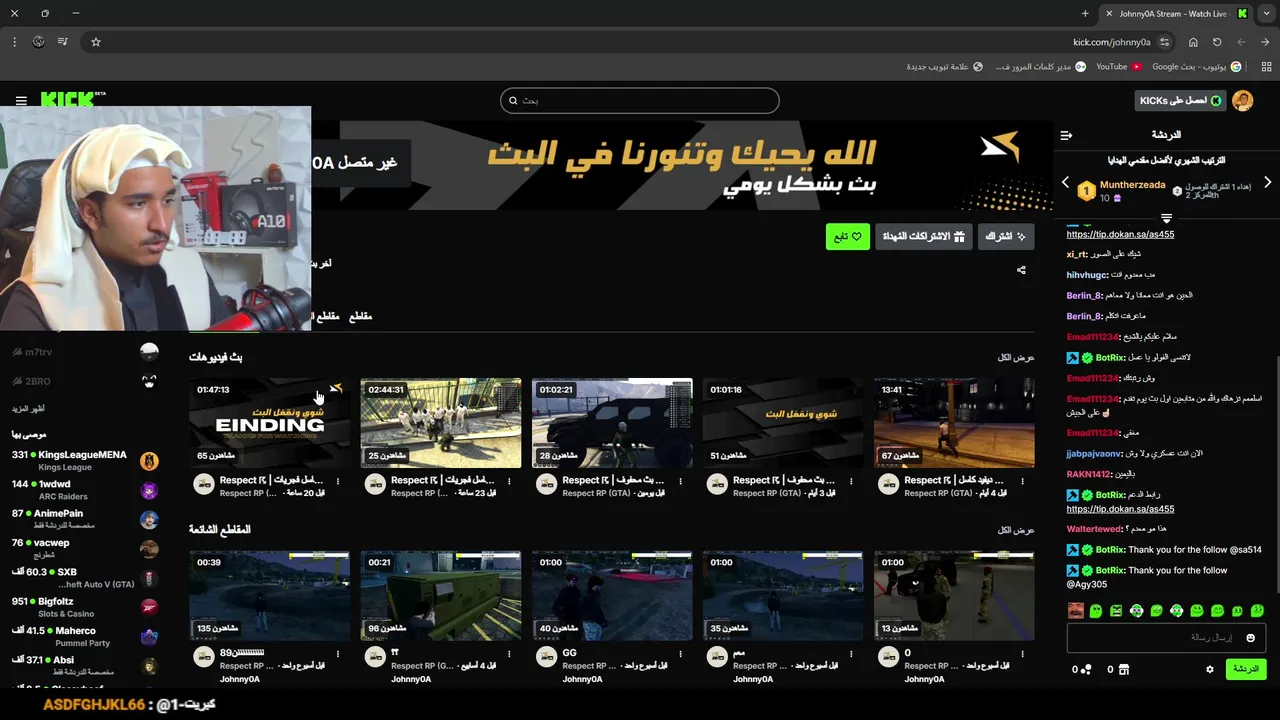This screenshot has width=1280, height=720.
Task: Bookmark this page with the star icon
Action: pos(96,42)
